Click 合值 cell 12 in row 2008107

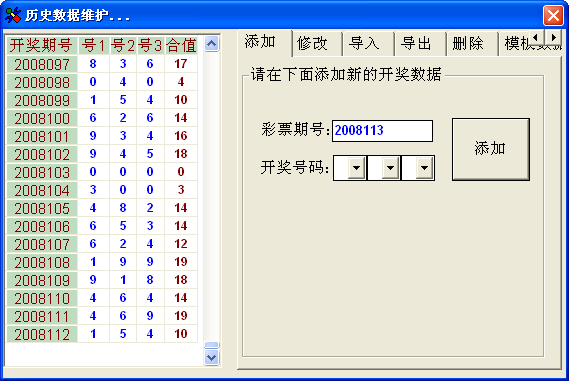(181, 244)
